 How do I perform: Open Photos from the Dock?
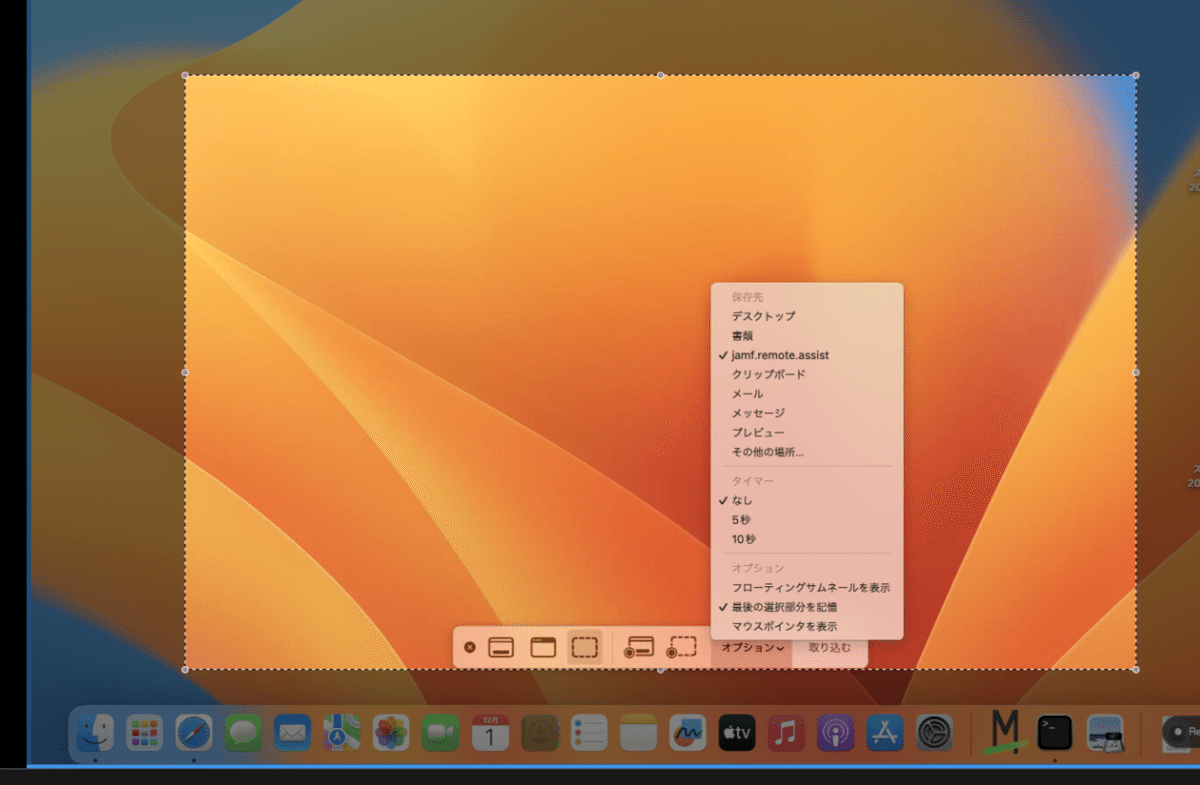pyautogui.click(x=391, y=733)
